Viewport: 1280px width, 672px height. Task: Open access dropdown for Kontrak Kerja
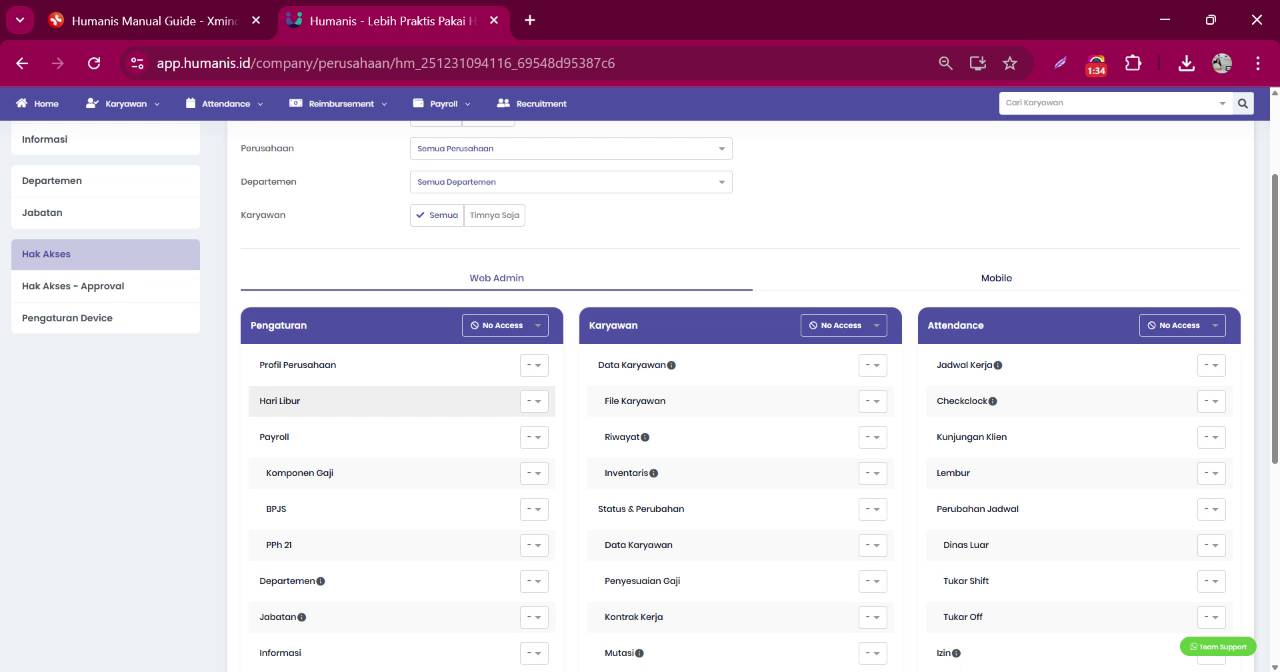click(873, 617)
